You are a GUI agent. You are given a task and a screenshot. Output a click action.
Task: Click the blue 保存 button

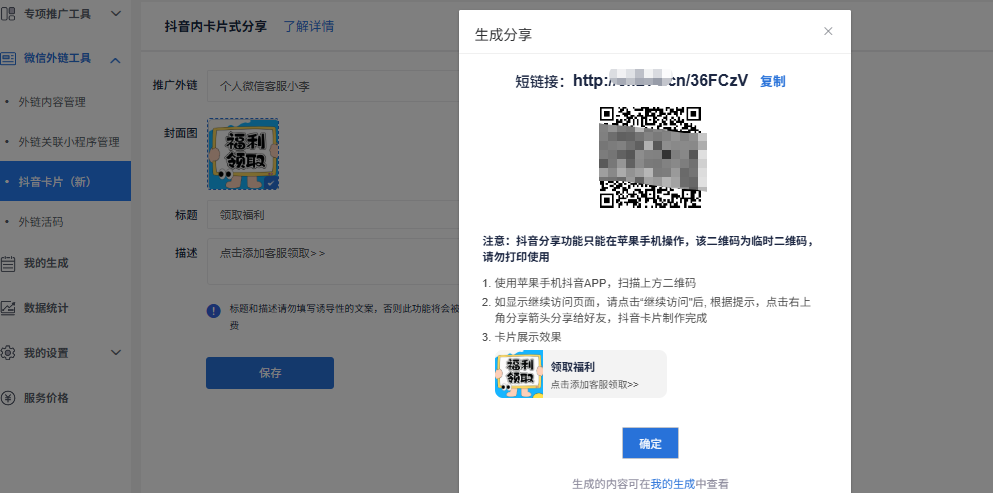(x=269, y=373)
